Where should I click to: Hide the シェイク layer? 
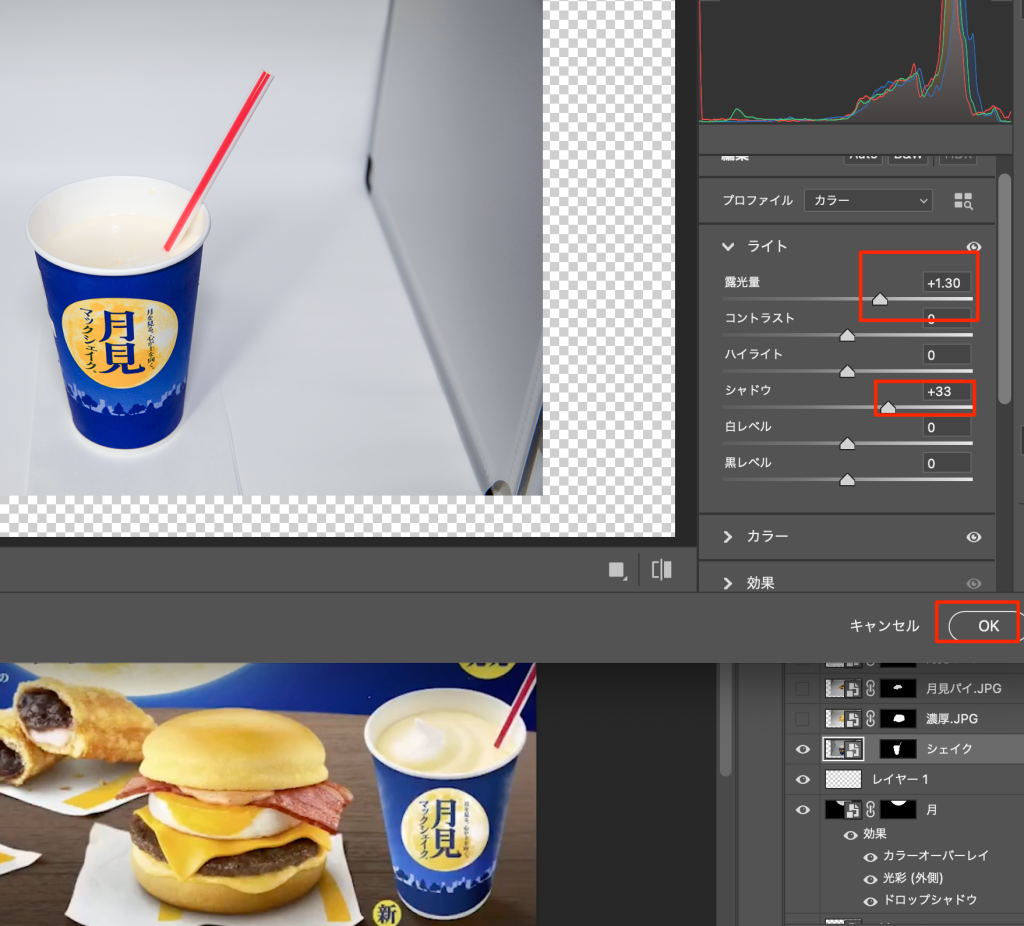(x=802, y=749)
